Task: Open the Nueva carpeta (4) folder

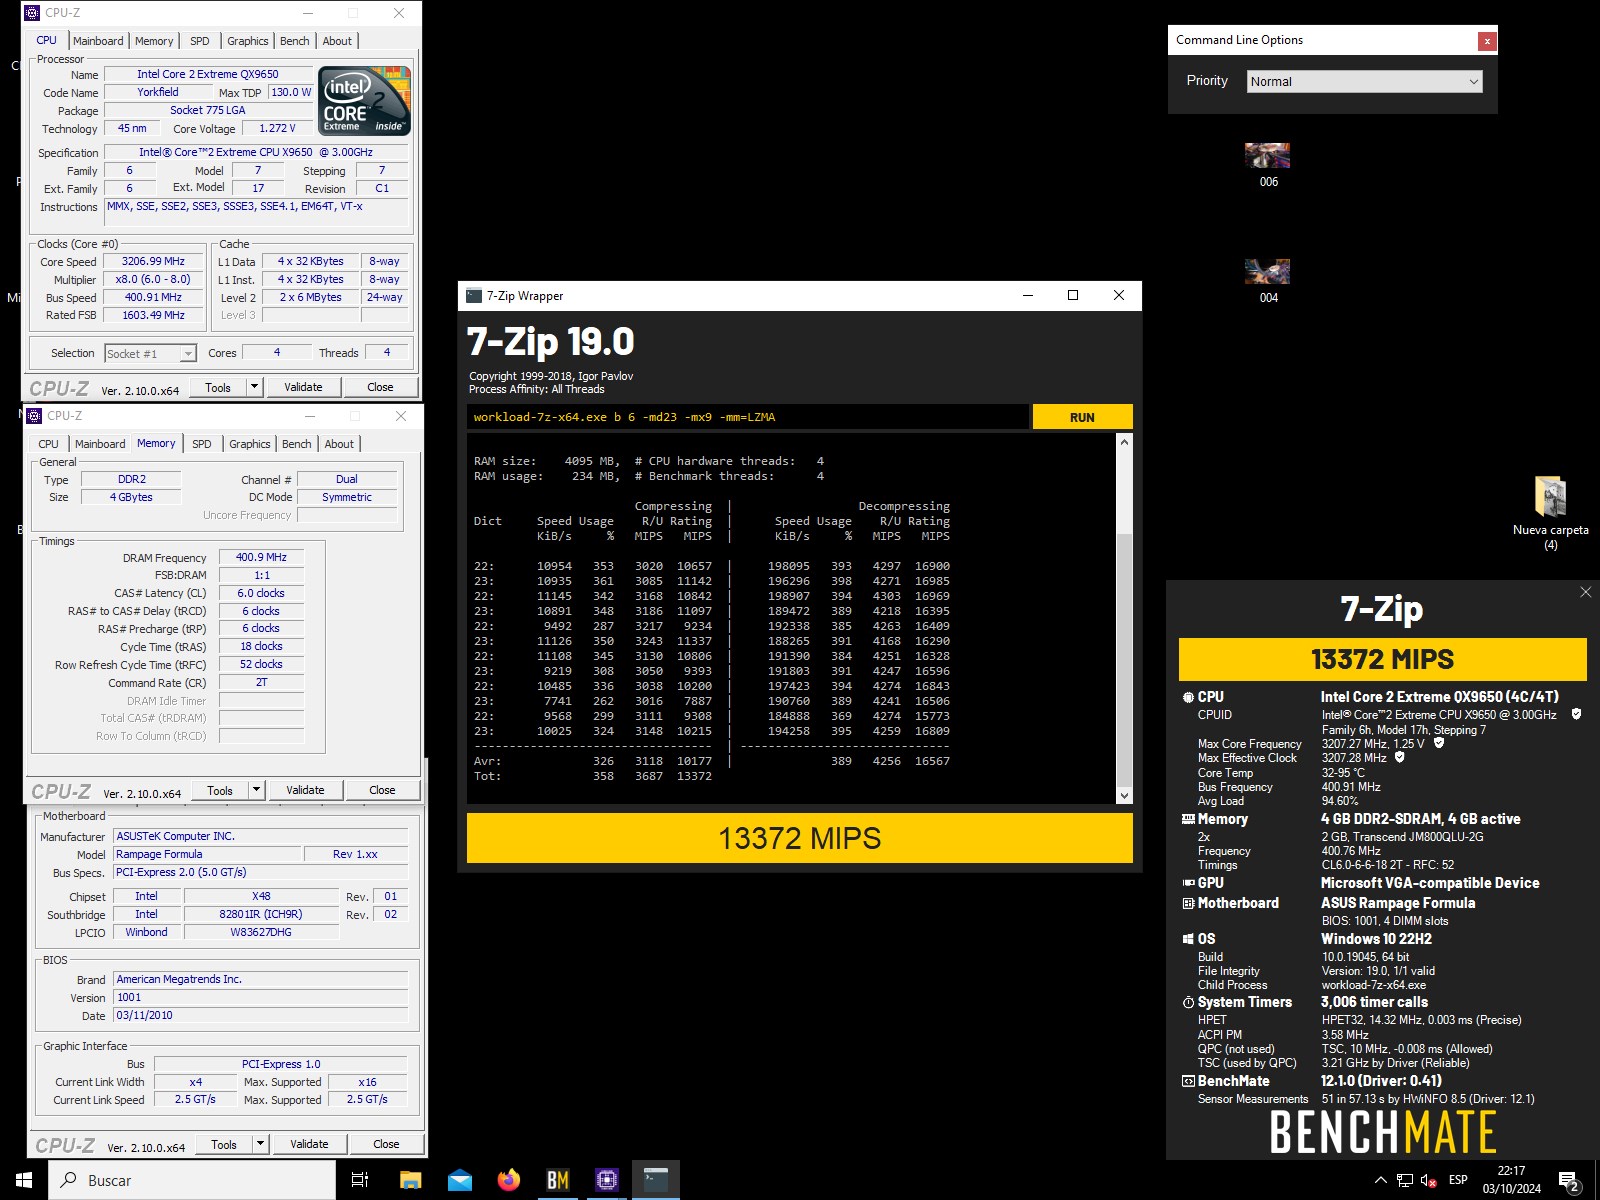Action: coord(1550,513)
